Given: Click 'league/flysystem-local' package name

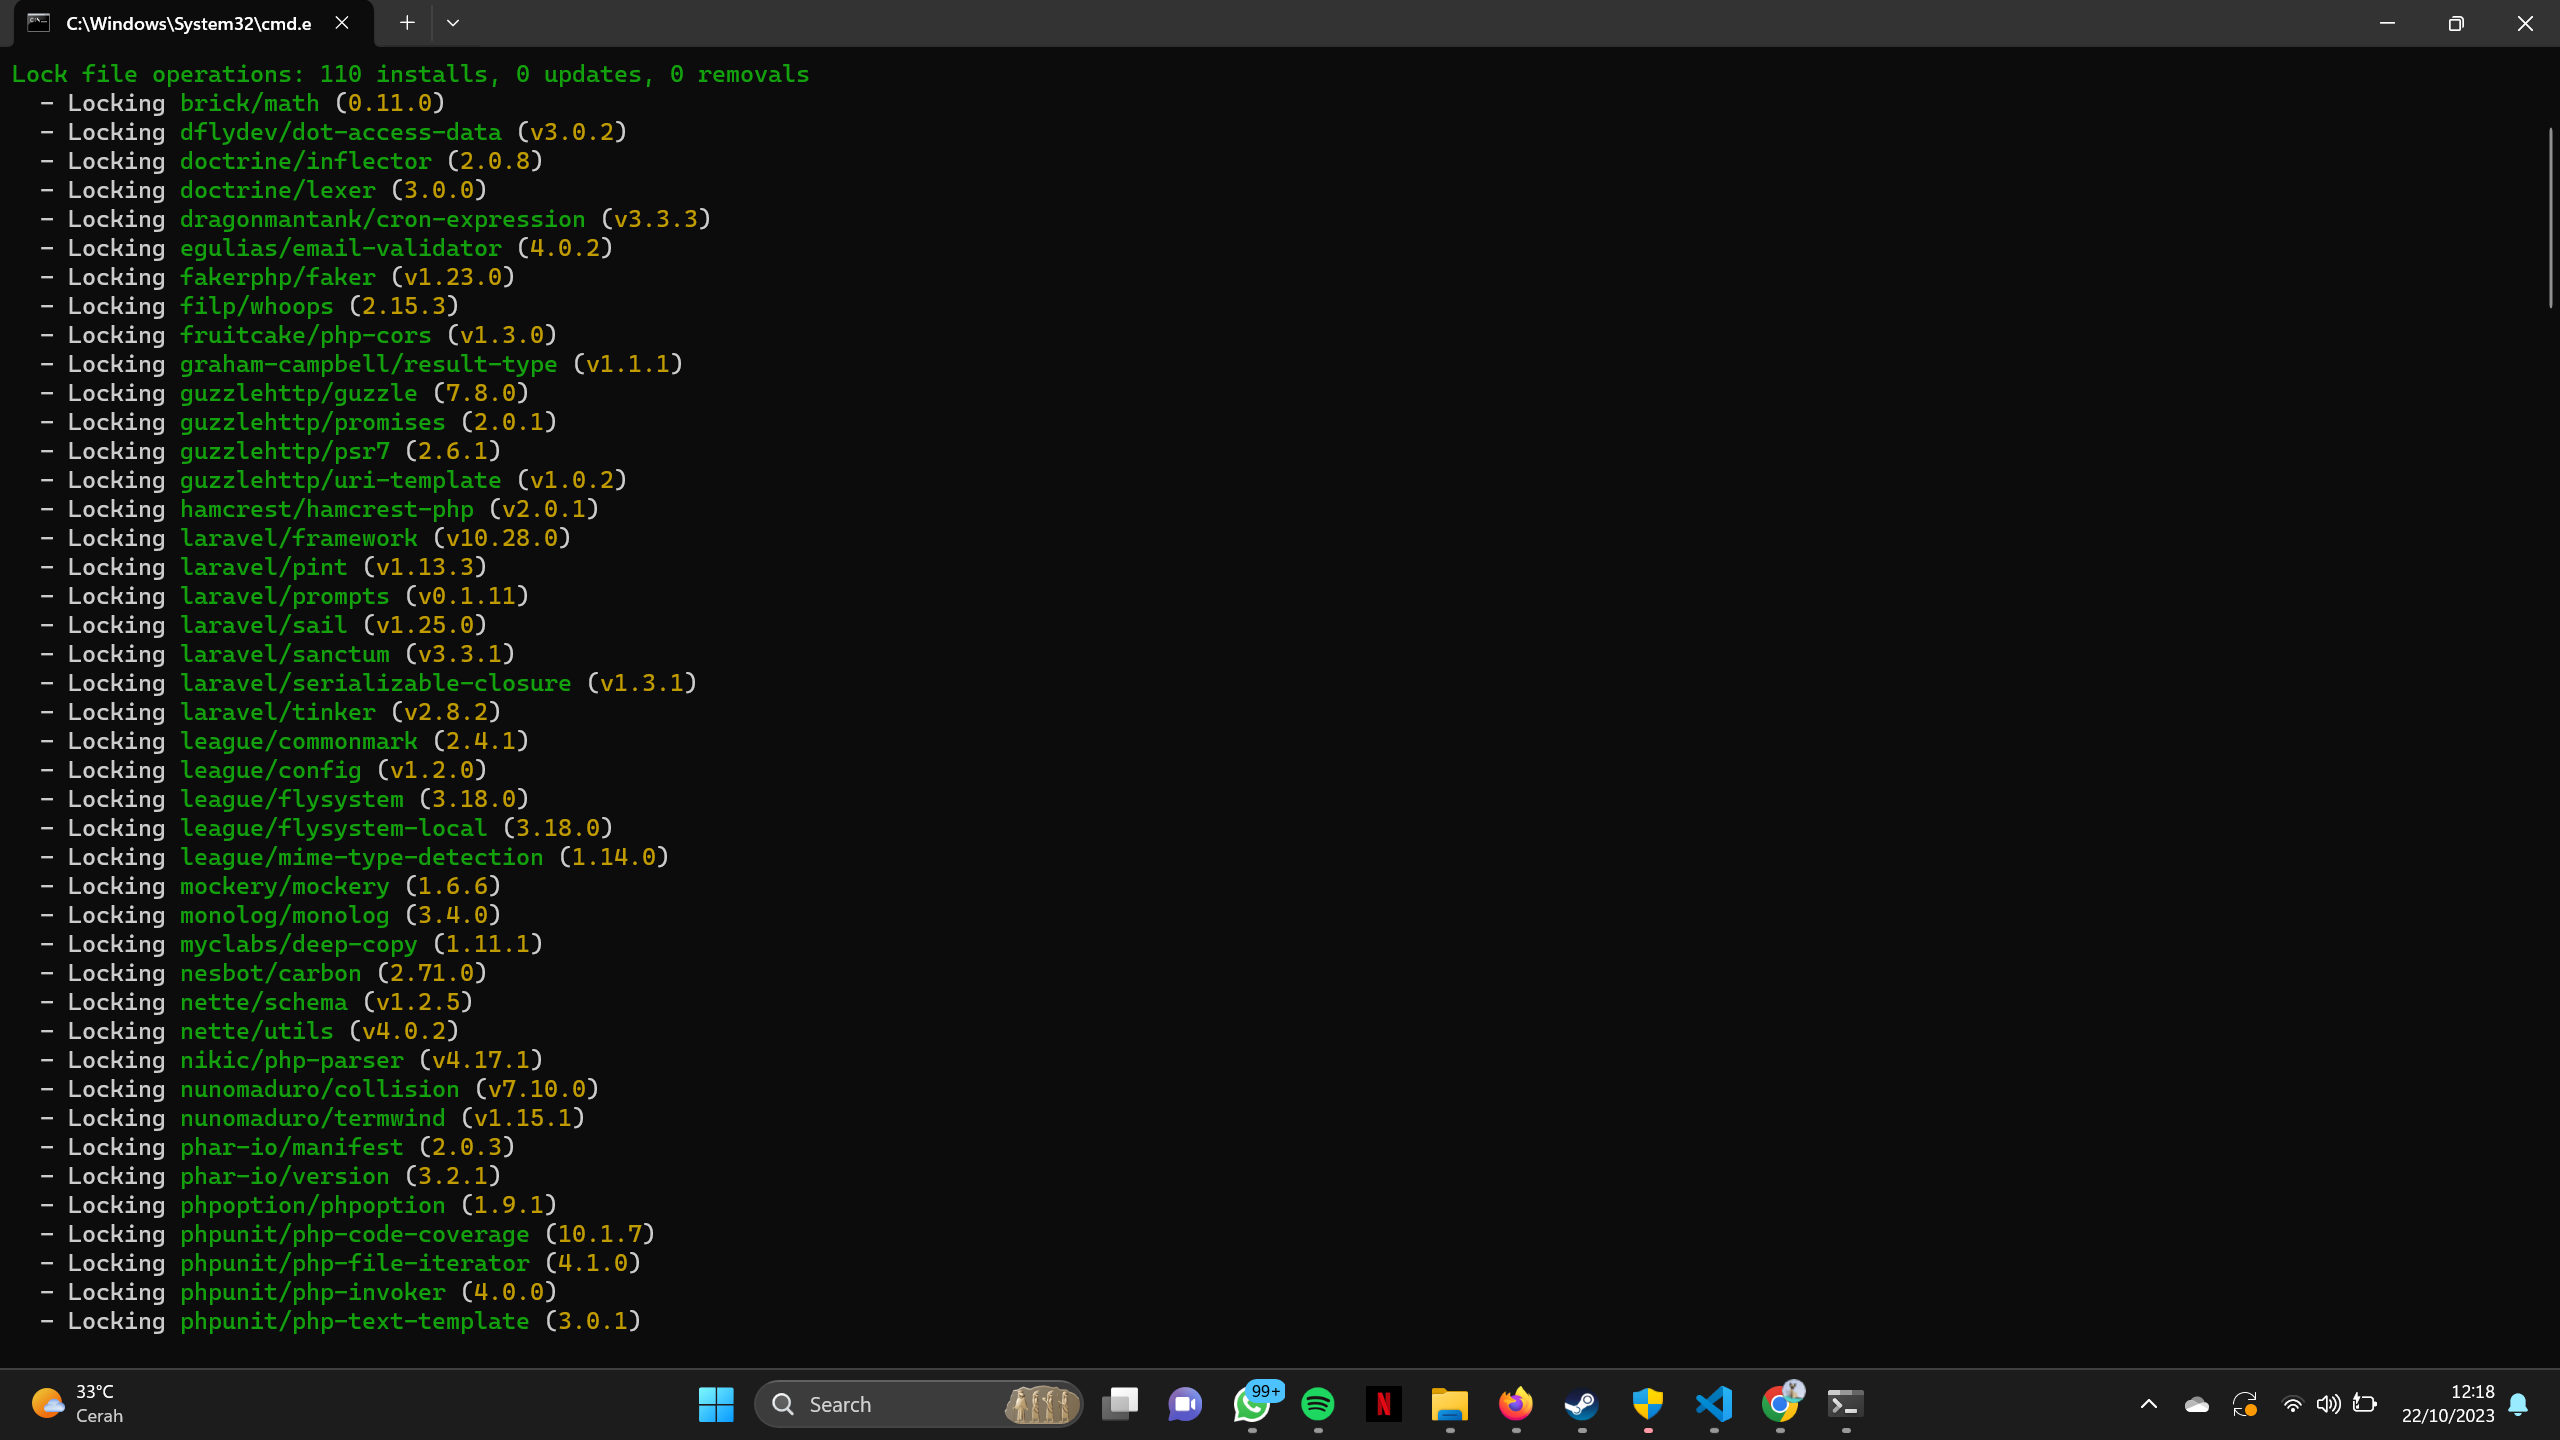Looking at the screenshot, I should [x=334, y=828].
